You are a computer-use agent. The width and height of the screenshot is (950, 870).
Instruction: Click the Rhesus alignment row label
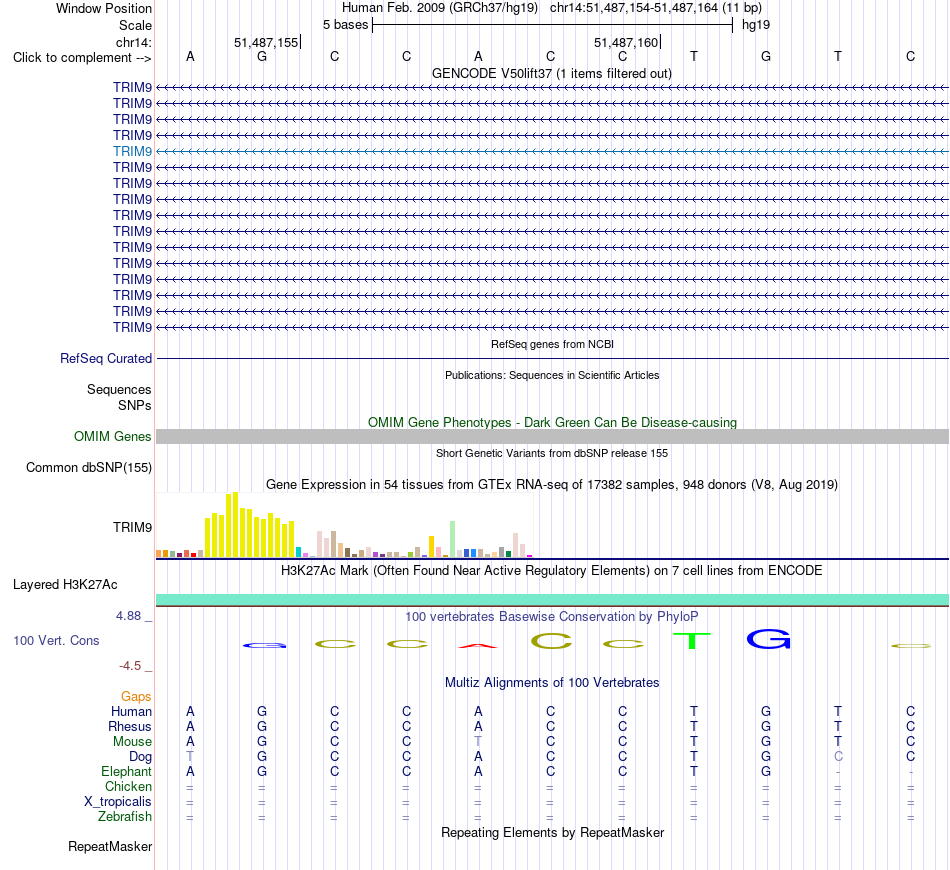tap(130, 726)
